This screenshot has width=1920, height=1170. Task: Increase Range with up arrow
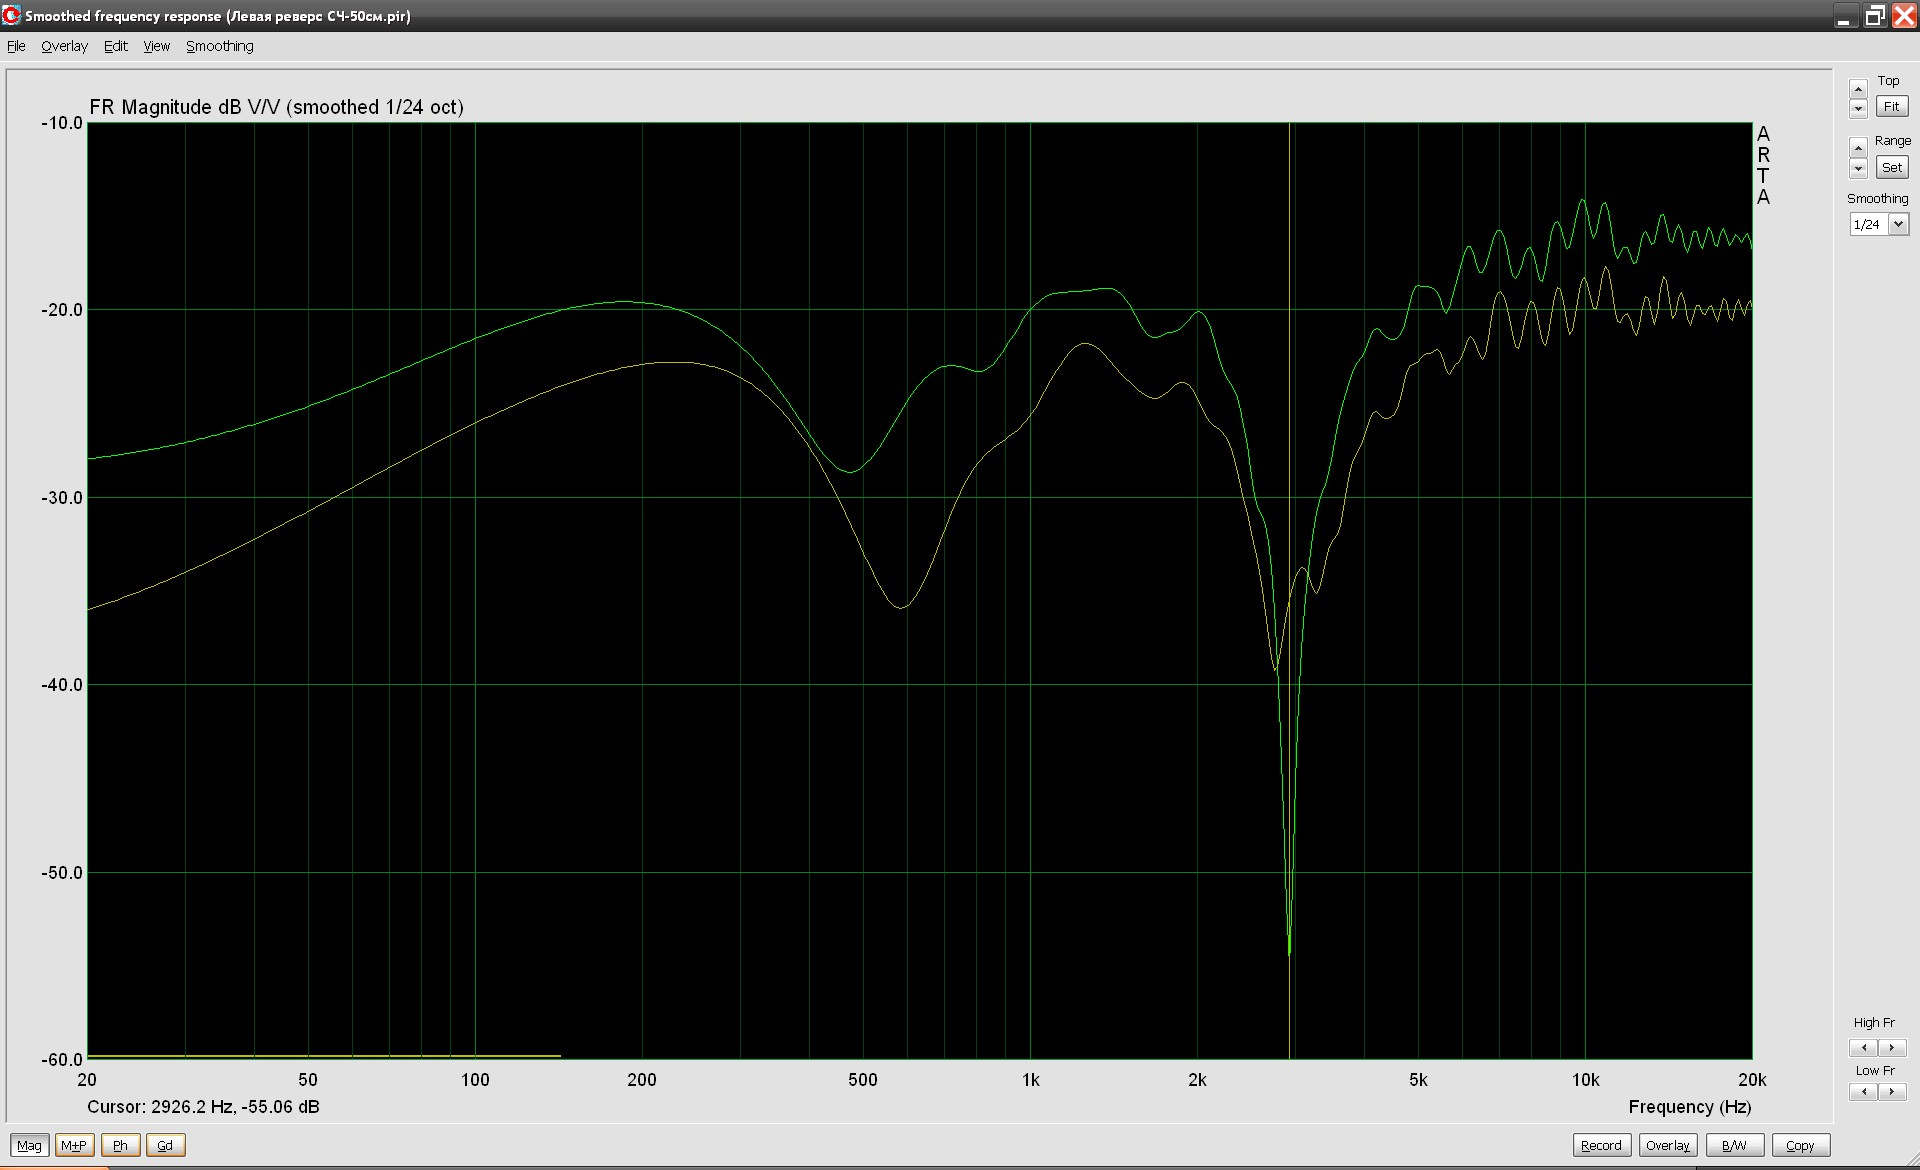click(x=1858, y=148)
